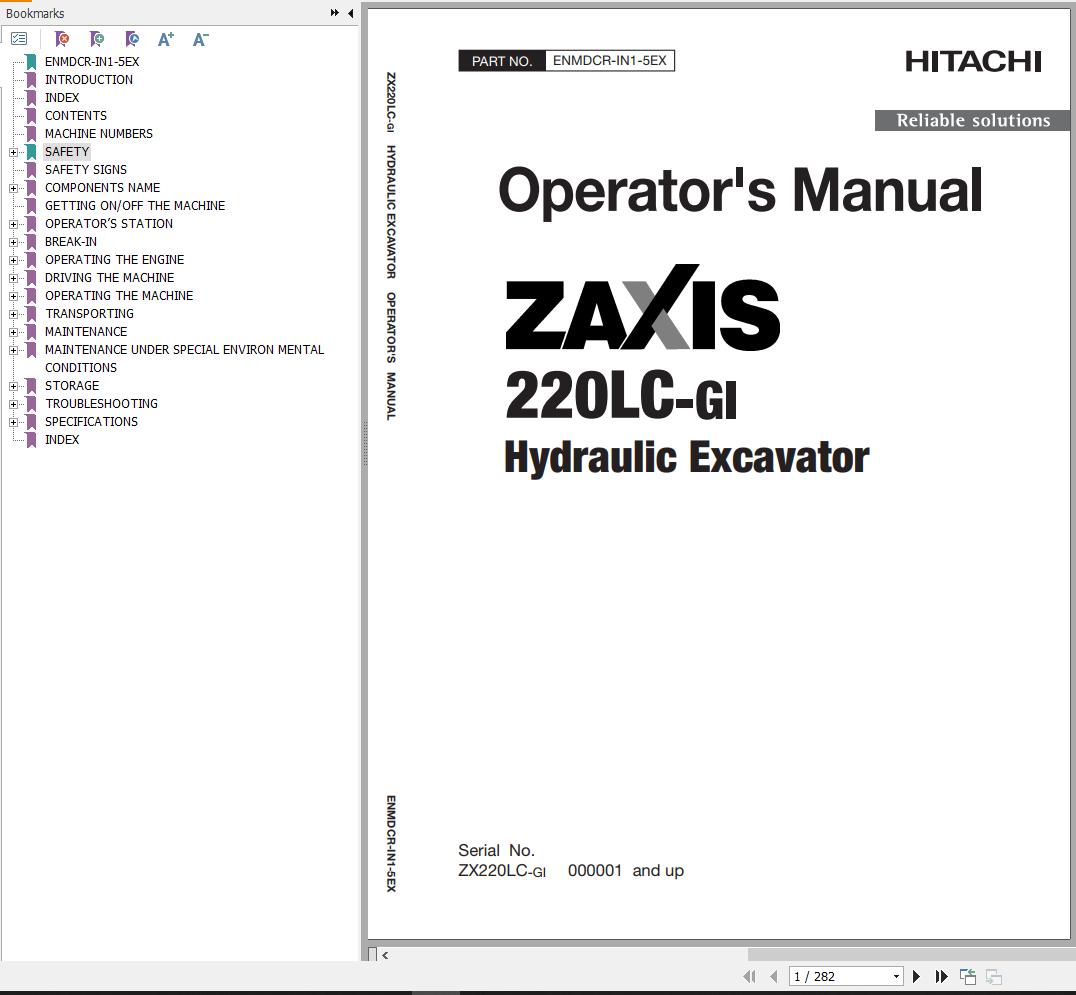
Task: Click the Reliable solutions banner
Action: (x=972, y=120)
